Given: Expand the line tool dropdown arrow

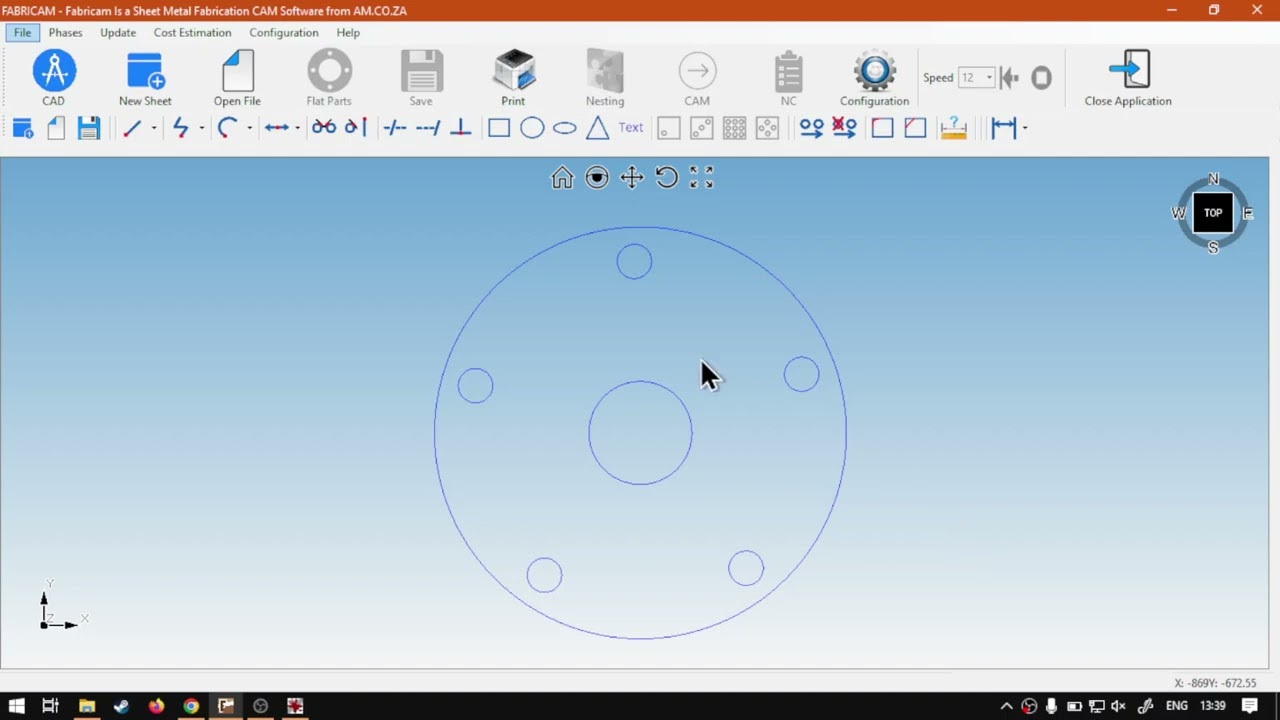Looking at the screenshot, I should click(x=153, y=128).
